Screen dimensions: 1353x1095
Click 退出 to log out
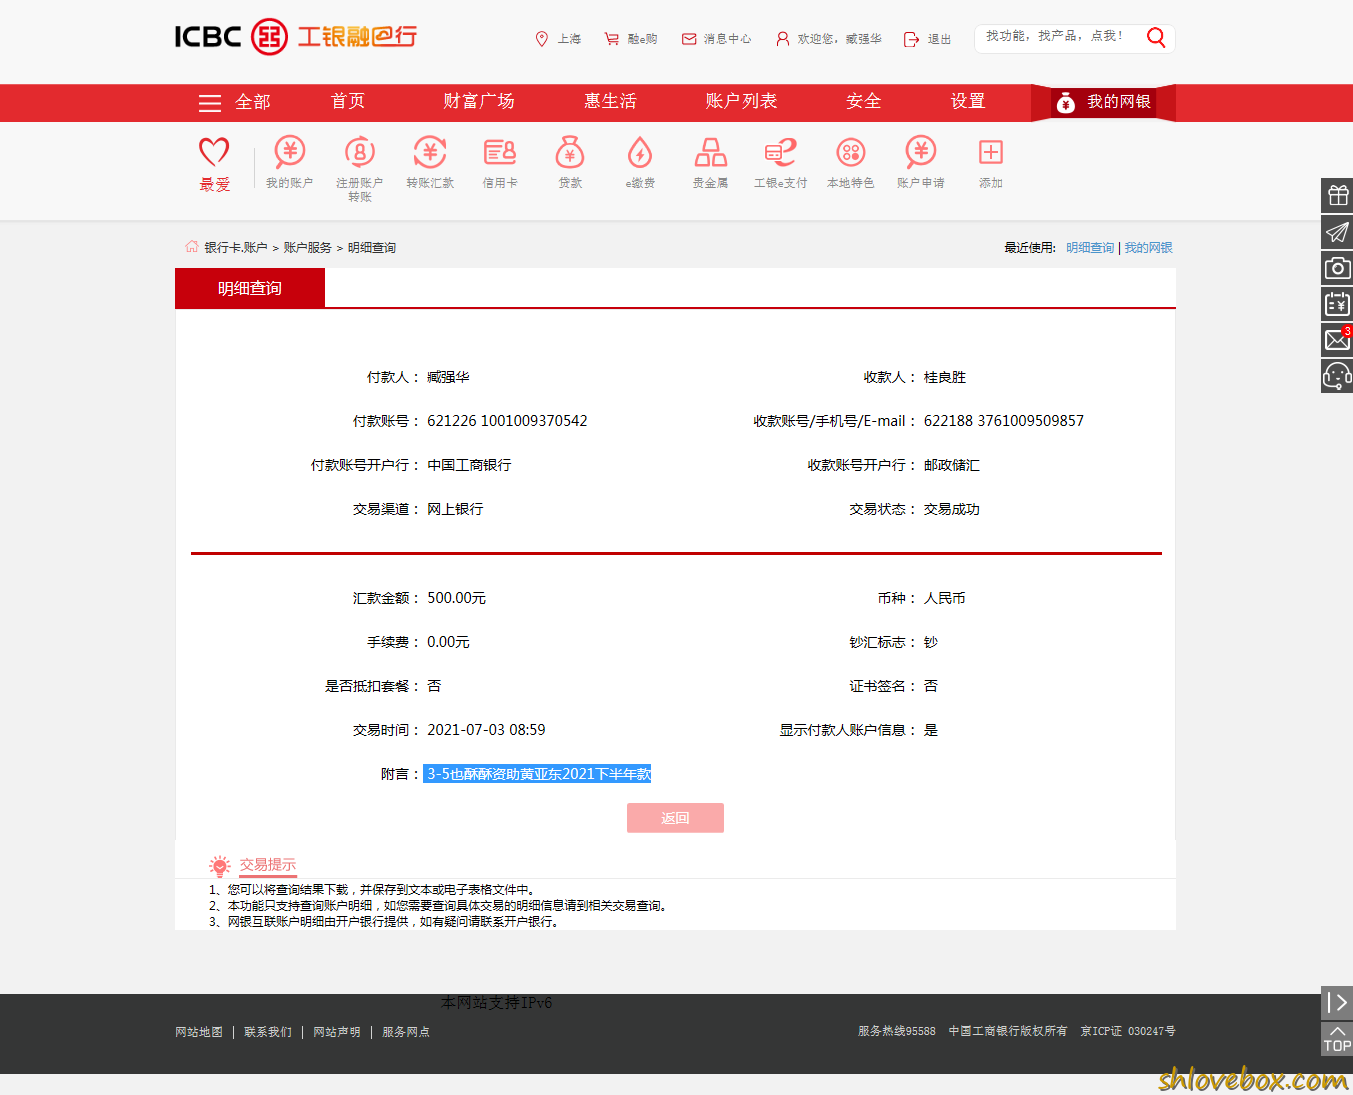point(927,39)
